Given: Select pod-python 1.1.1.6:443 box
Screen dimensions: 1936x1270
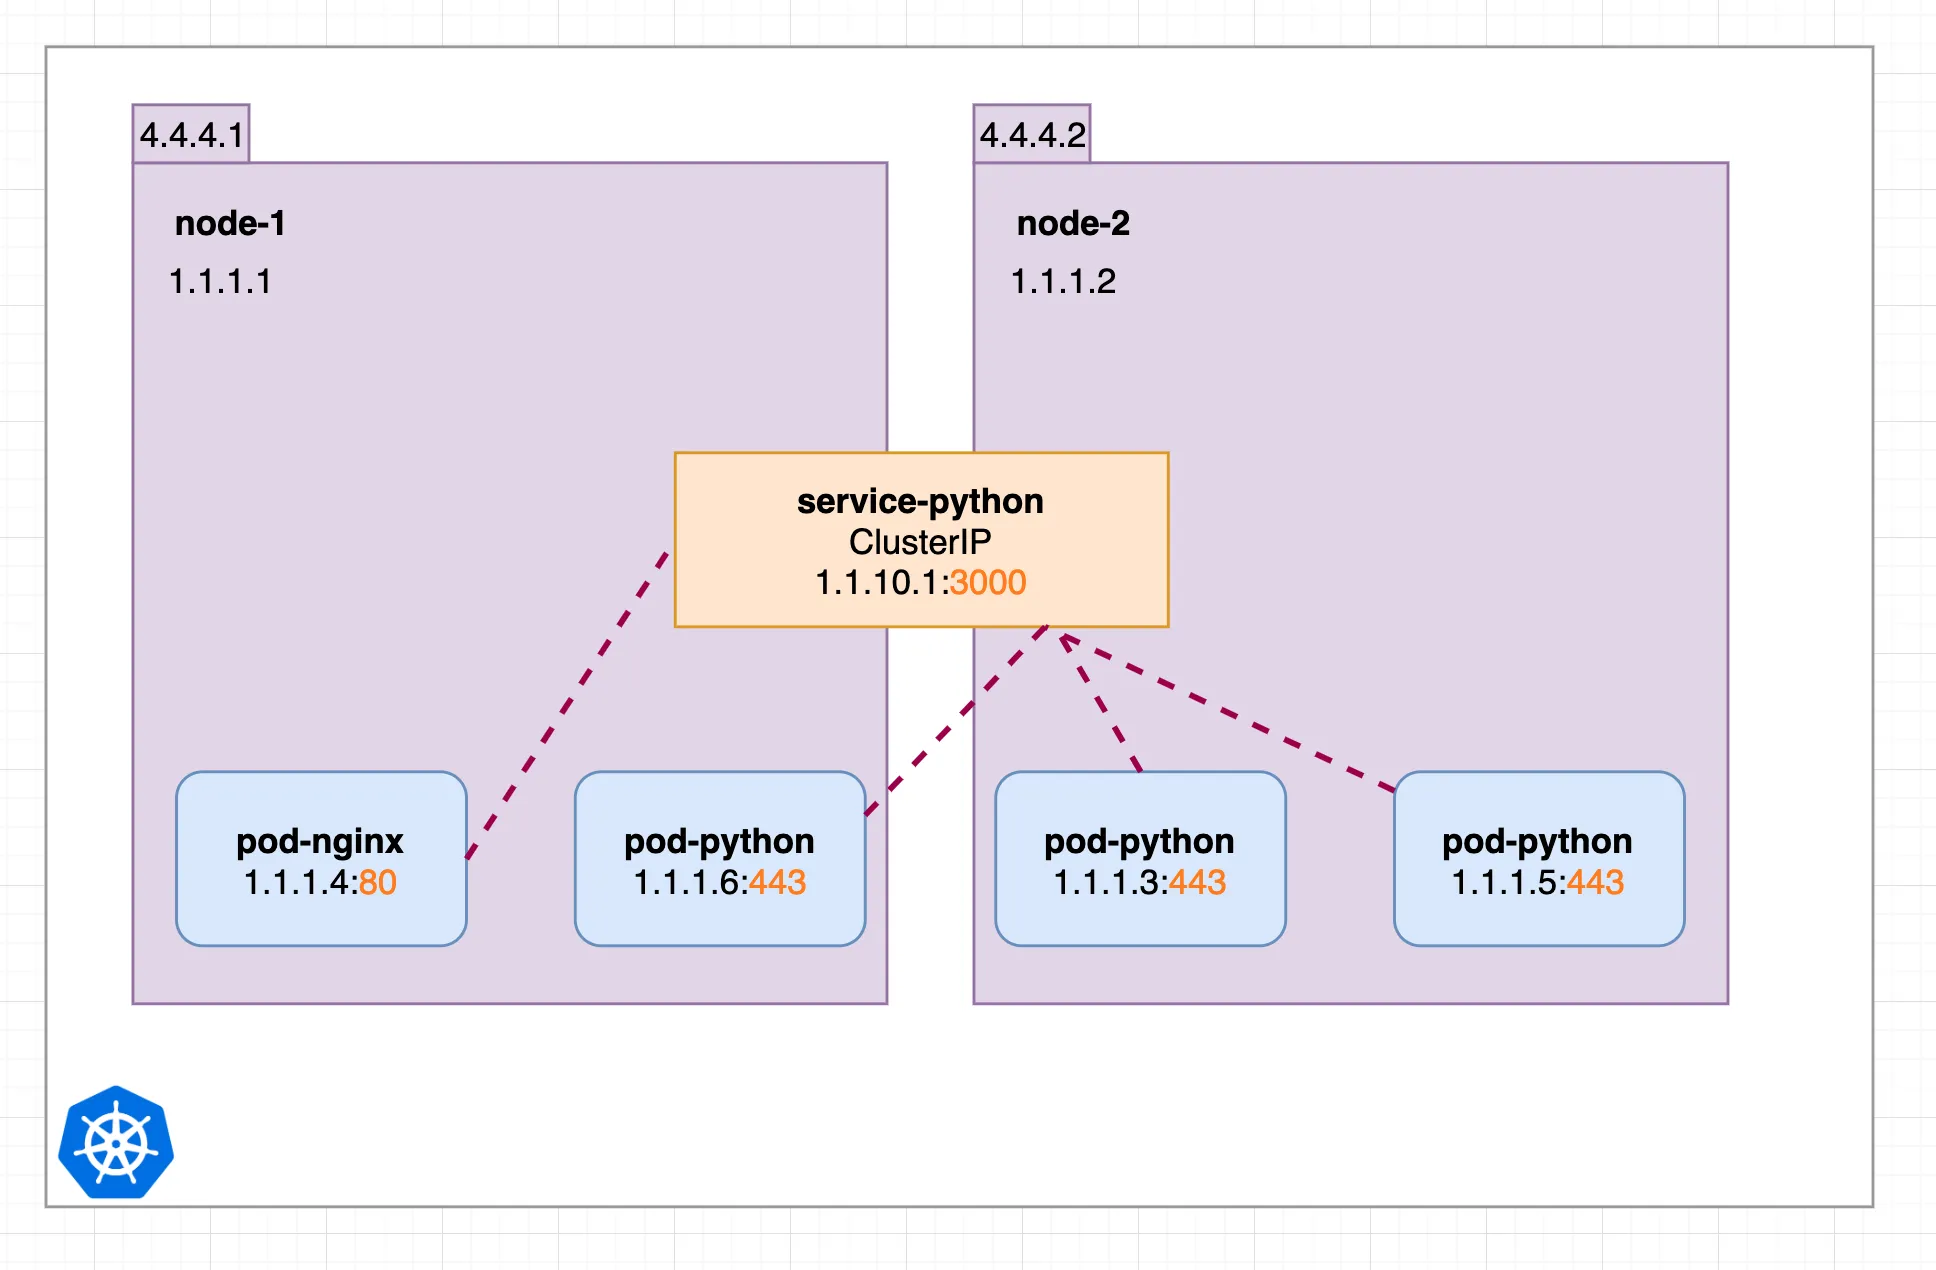Looking at the screenshot, I should point(720,859).
